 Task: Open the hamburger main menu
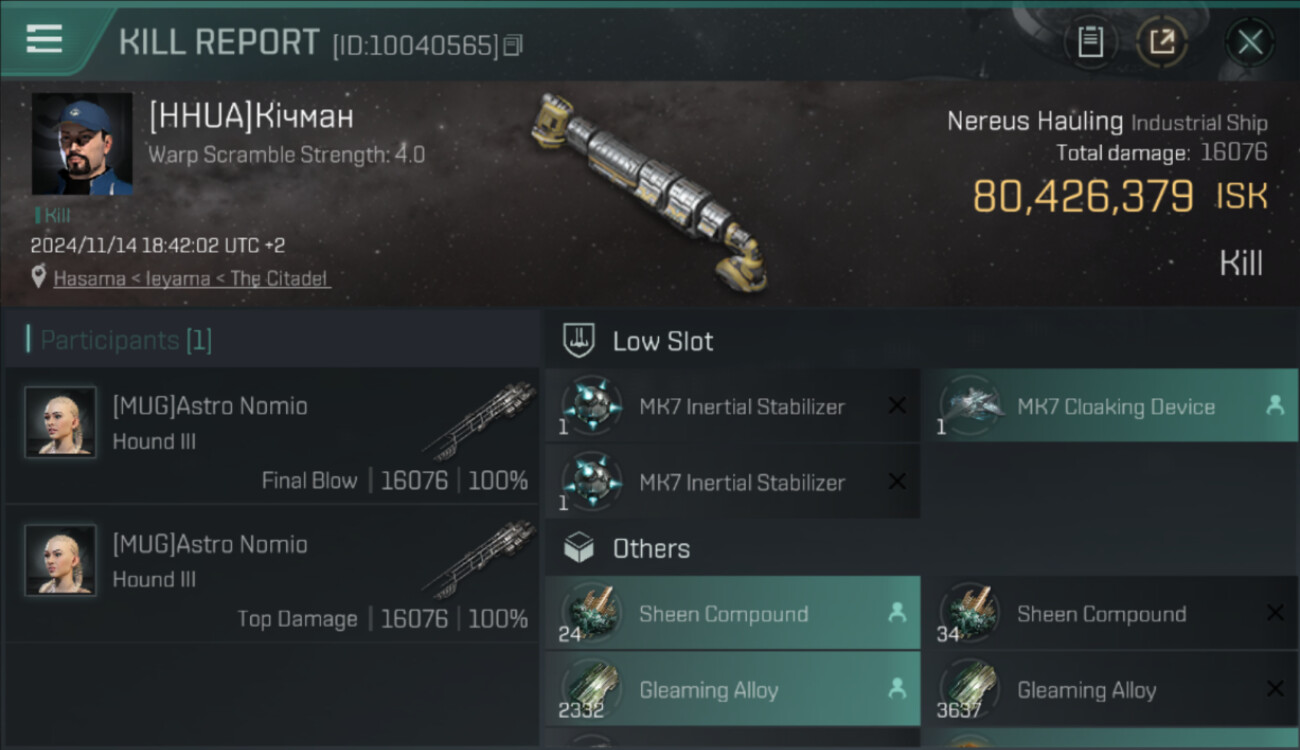point(44,40)
